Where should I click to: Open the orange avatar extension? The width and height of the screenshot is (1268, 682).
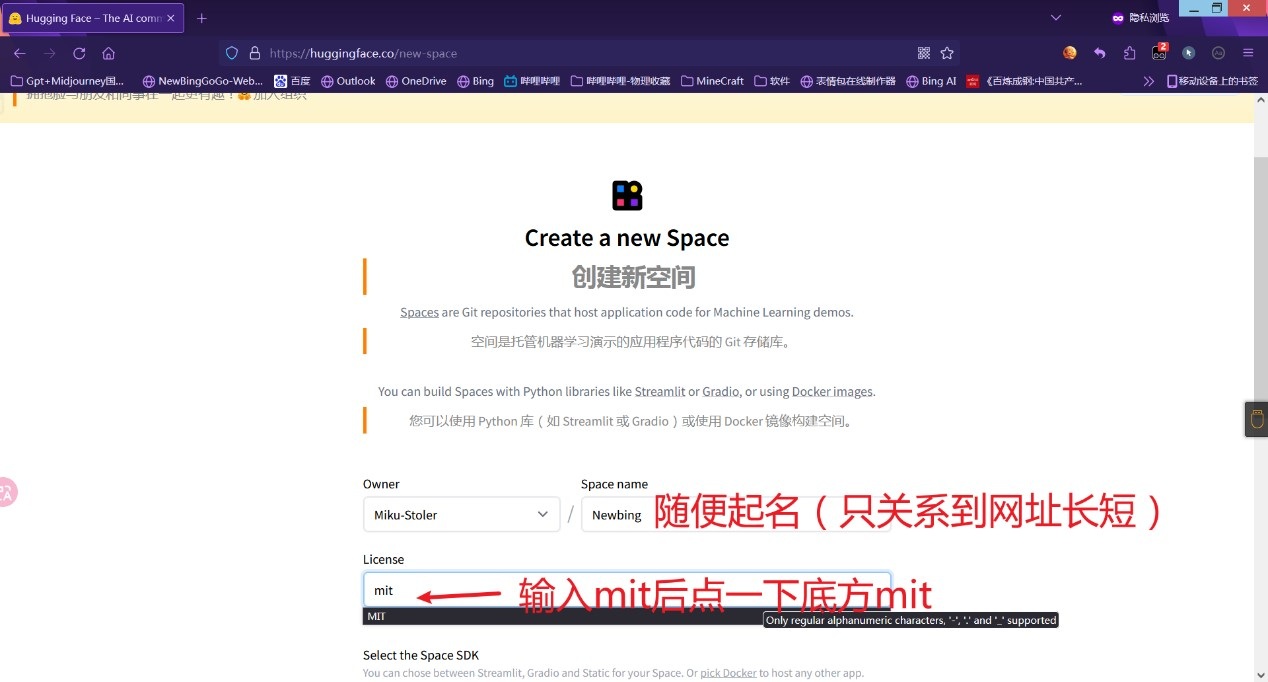pyautogui.click(x=1070, y=53)
